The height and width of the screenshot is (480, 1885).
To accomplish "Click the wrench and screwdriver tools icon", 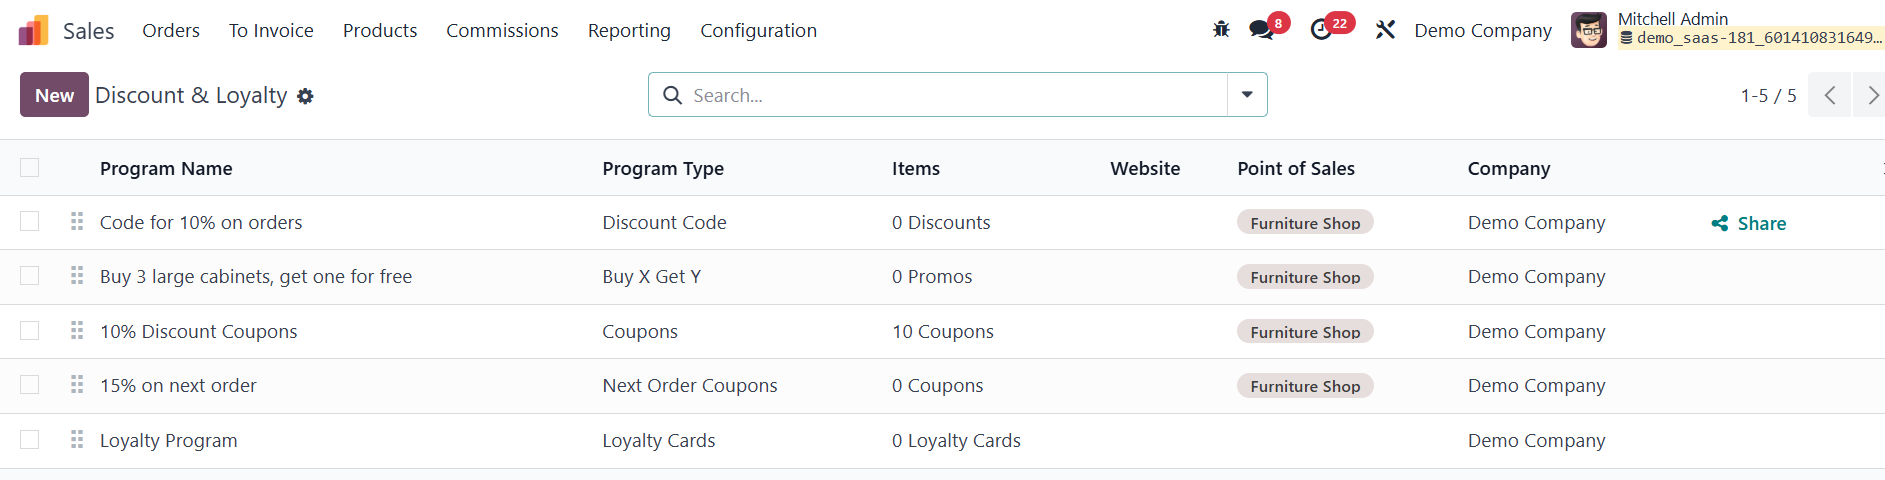I will pos(1385,30).
